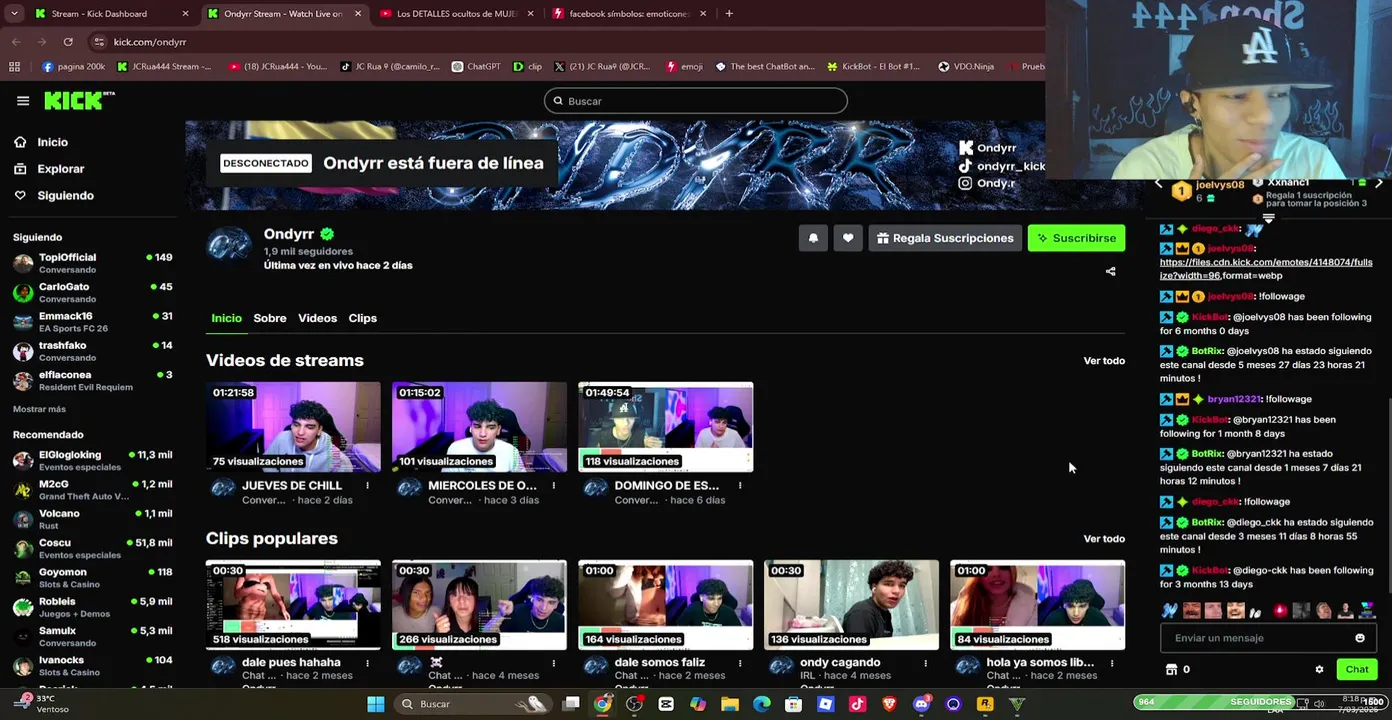Viewport: 1392px width, 720px height.
Task: Open Volcano recommended channel
Action: [x=92, y=519]
